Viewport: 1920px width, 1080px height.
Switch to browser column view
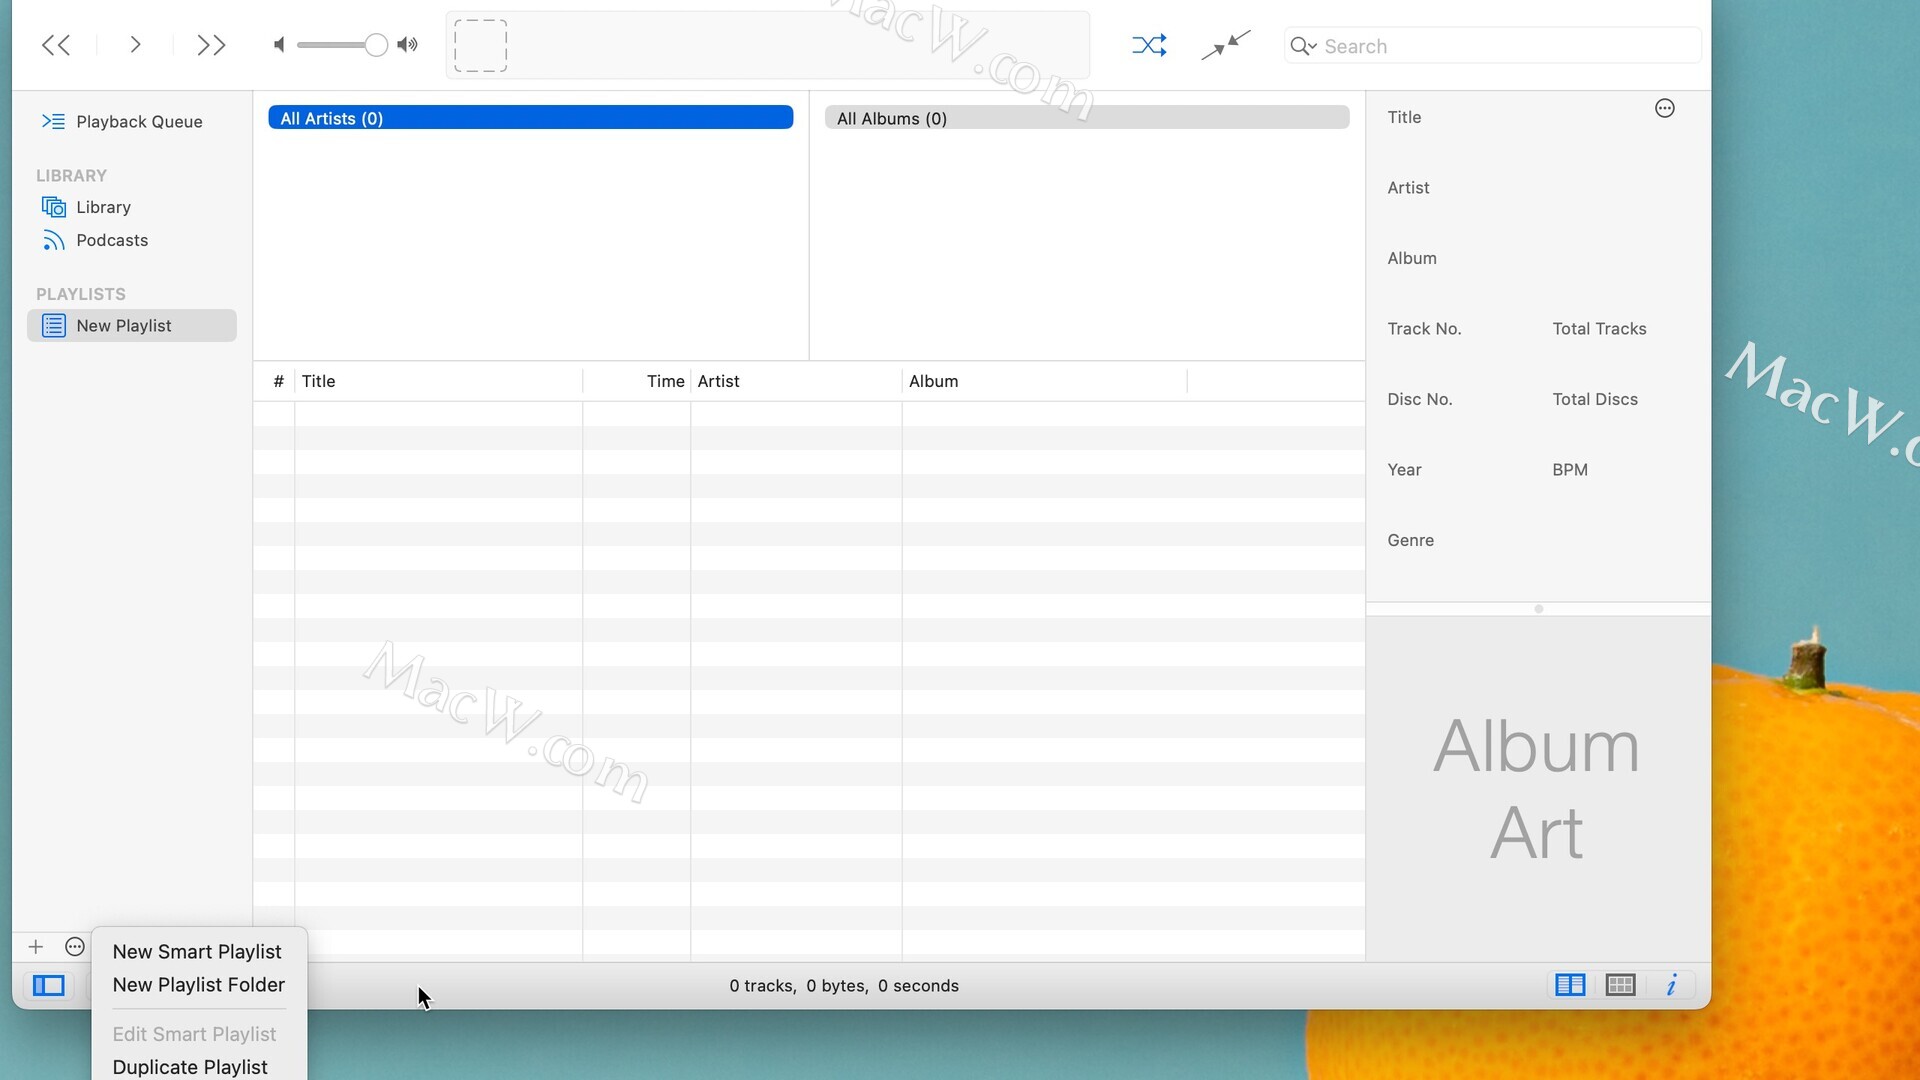click(x=1570, y=986)
